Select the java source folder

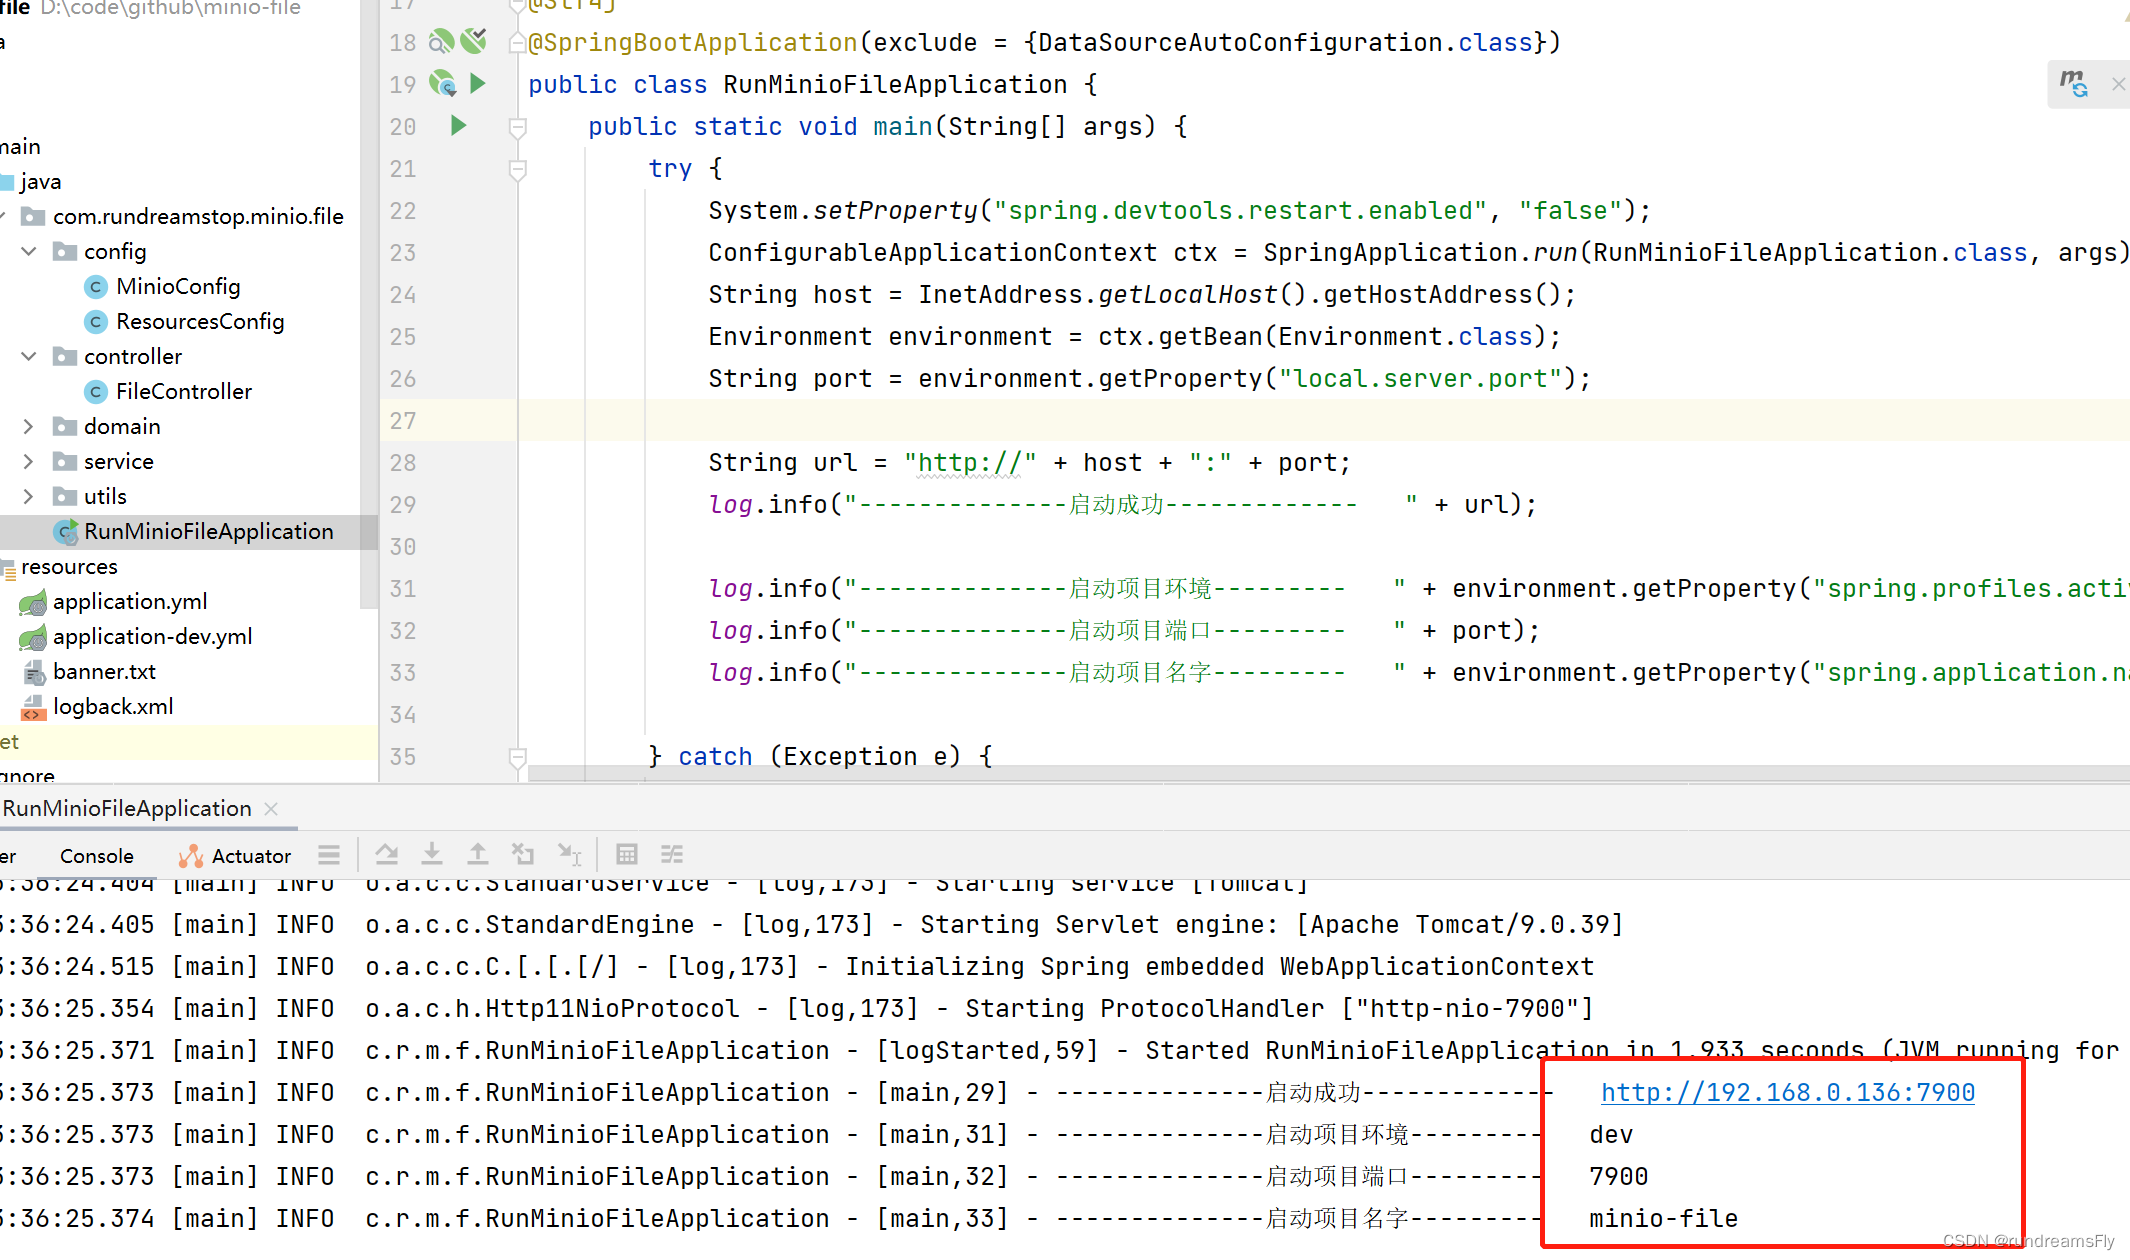(x=40, y=182)
